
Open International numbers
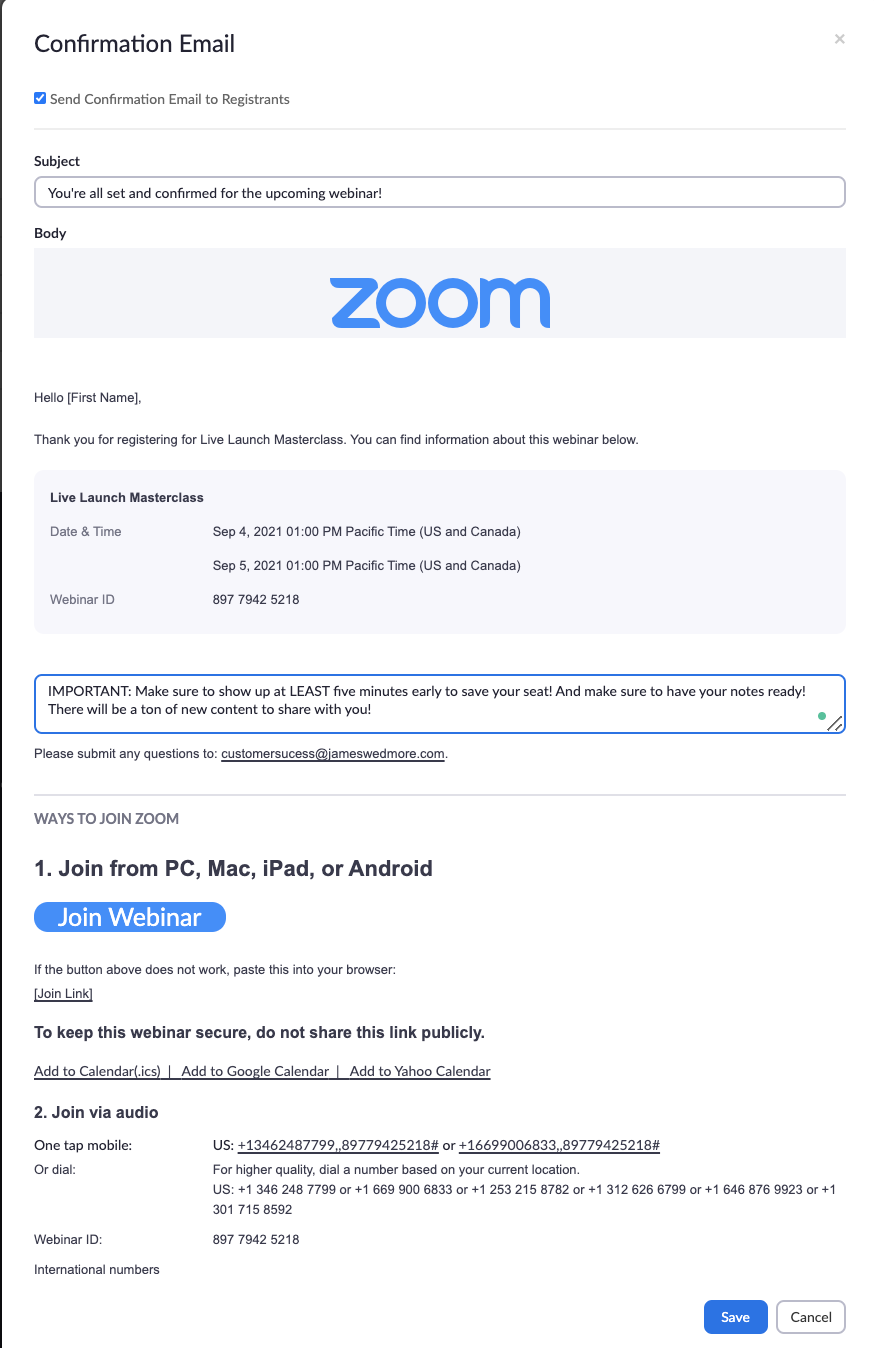click(x=97, y=1269)
